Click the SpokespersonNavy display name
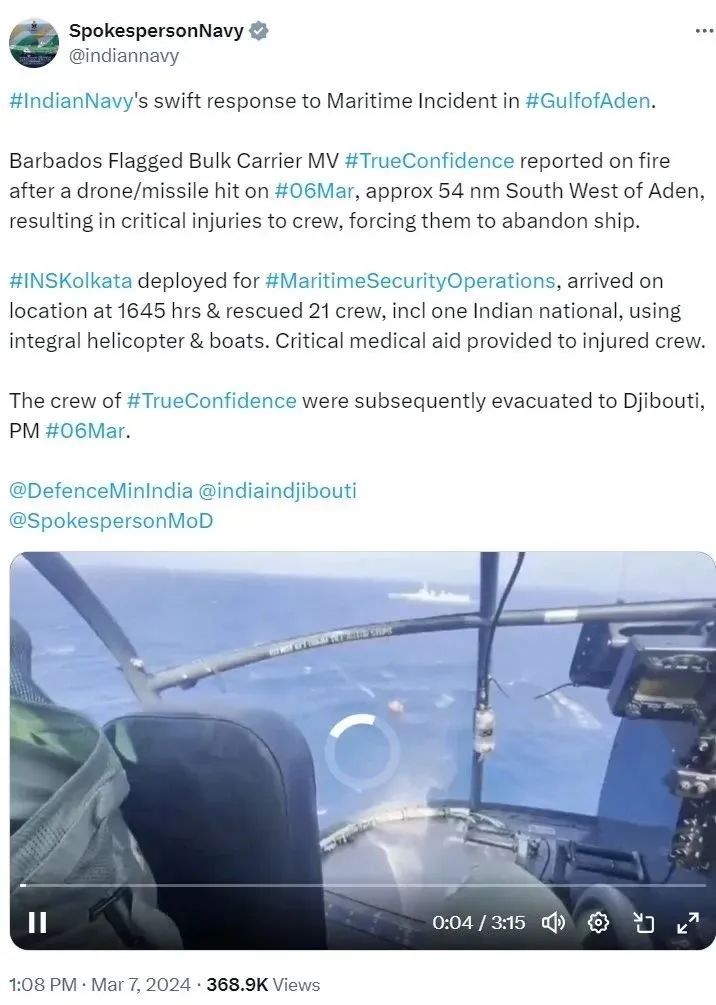This screenshot has width=716, height=1005. (x=156, y=30)
